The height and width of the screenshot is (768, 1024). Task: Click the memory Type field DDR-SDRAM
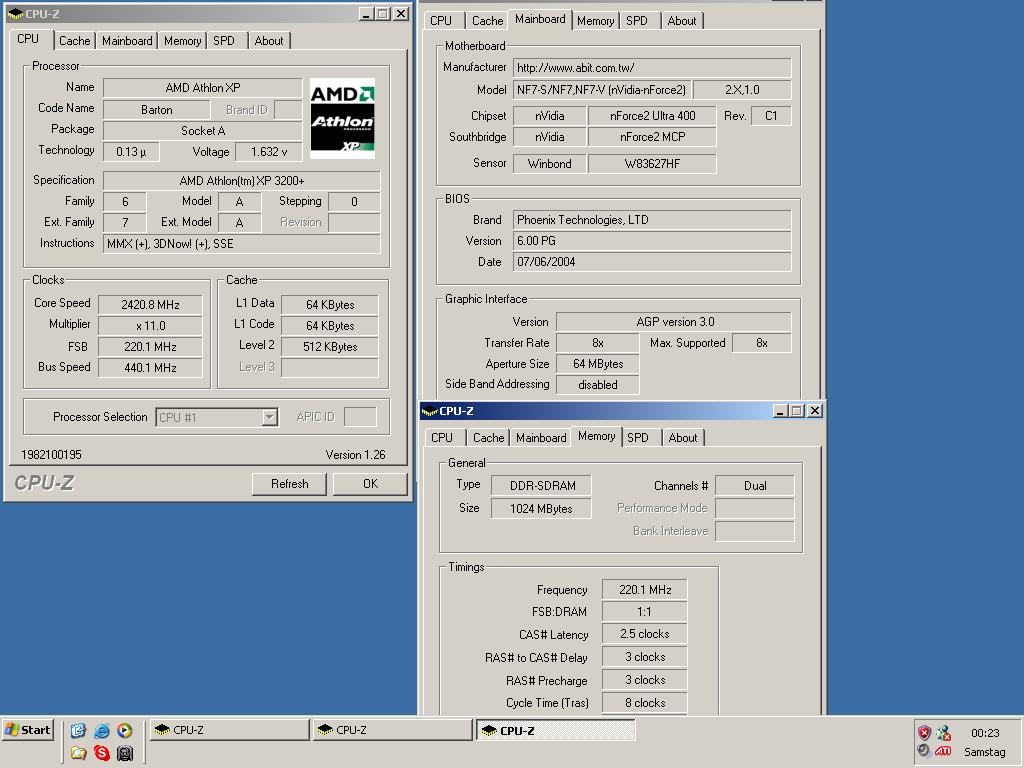(541, 486)
